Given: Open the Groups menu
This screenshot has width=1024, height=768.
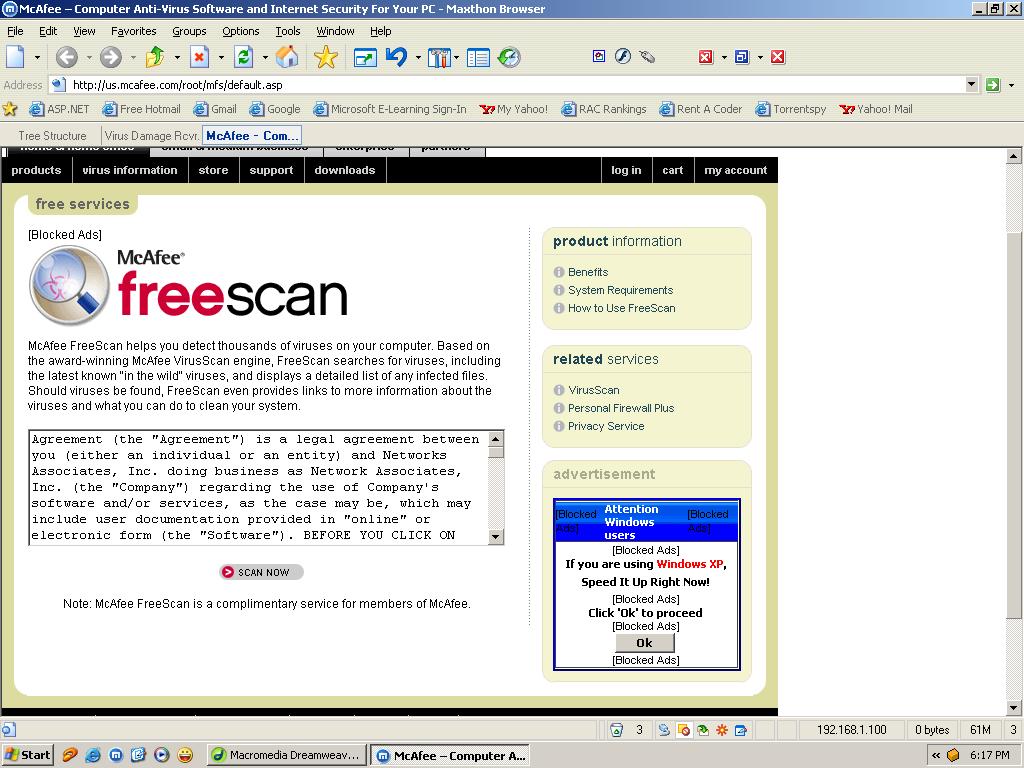Looking at the screenshot, I should [189, 31].
